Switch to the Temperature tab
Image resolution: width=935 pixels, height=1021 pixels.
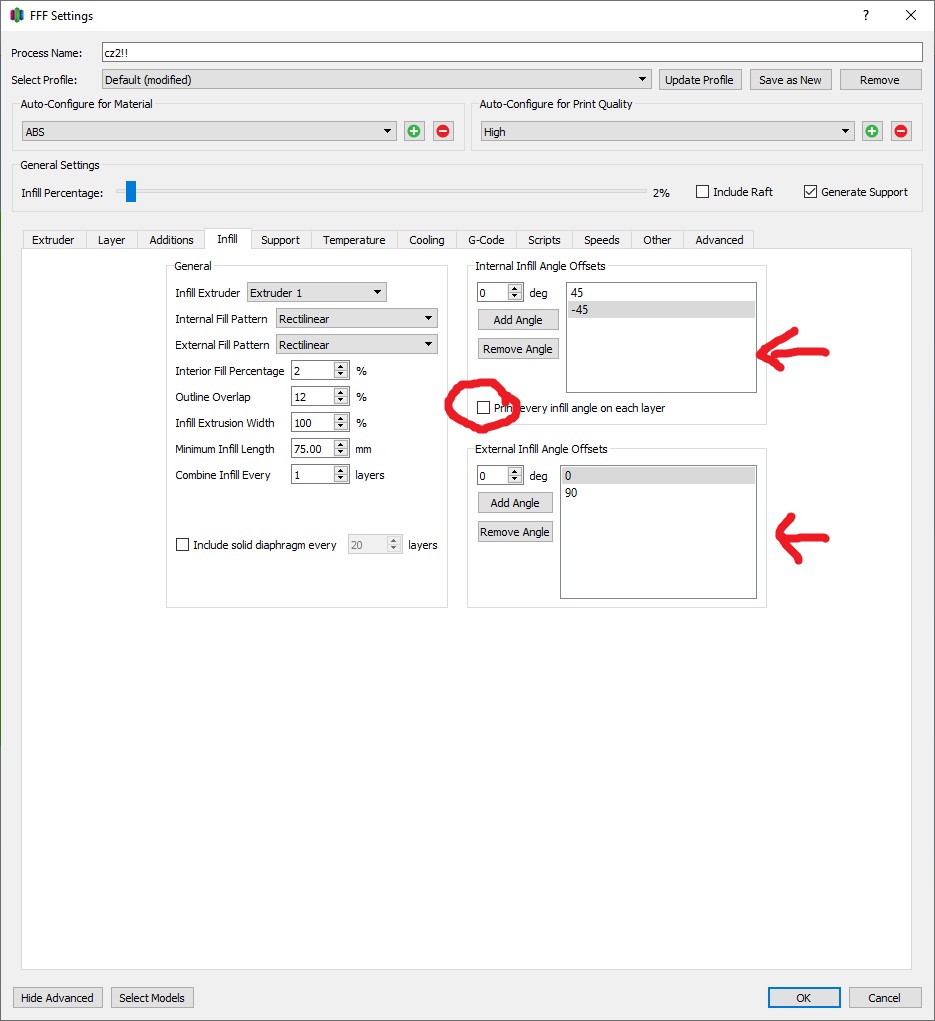[x=354, y=240]
